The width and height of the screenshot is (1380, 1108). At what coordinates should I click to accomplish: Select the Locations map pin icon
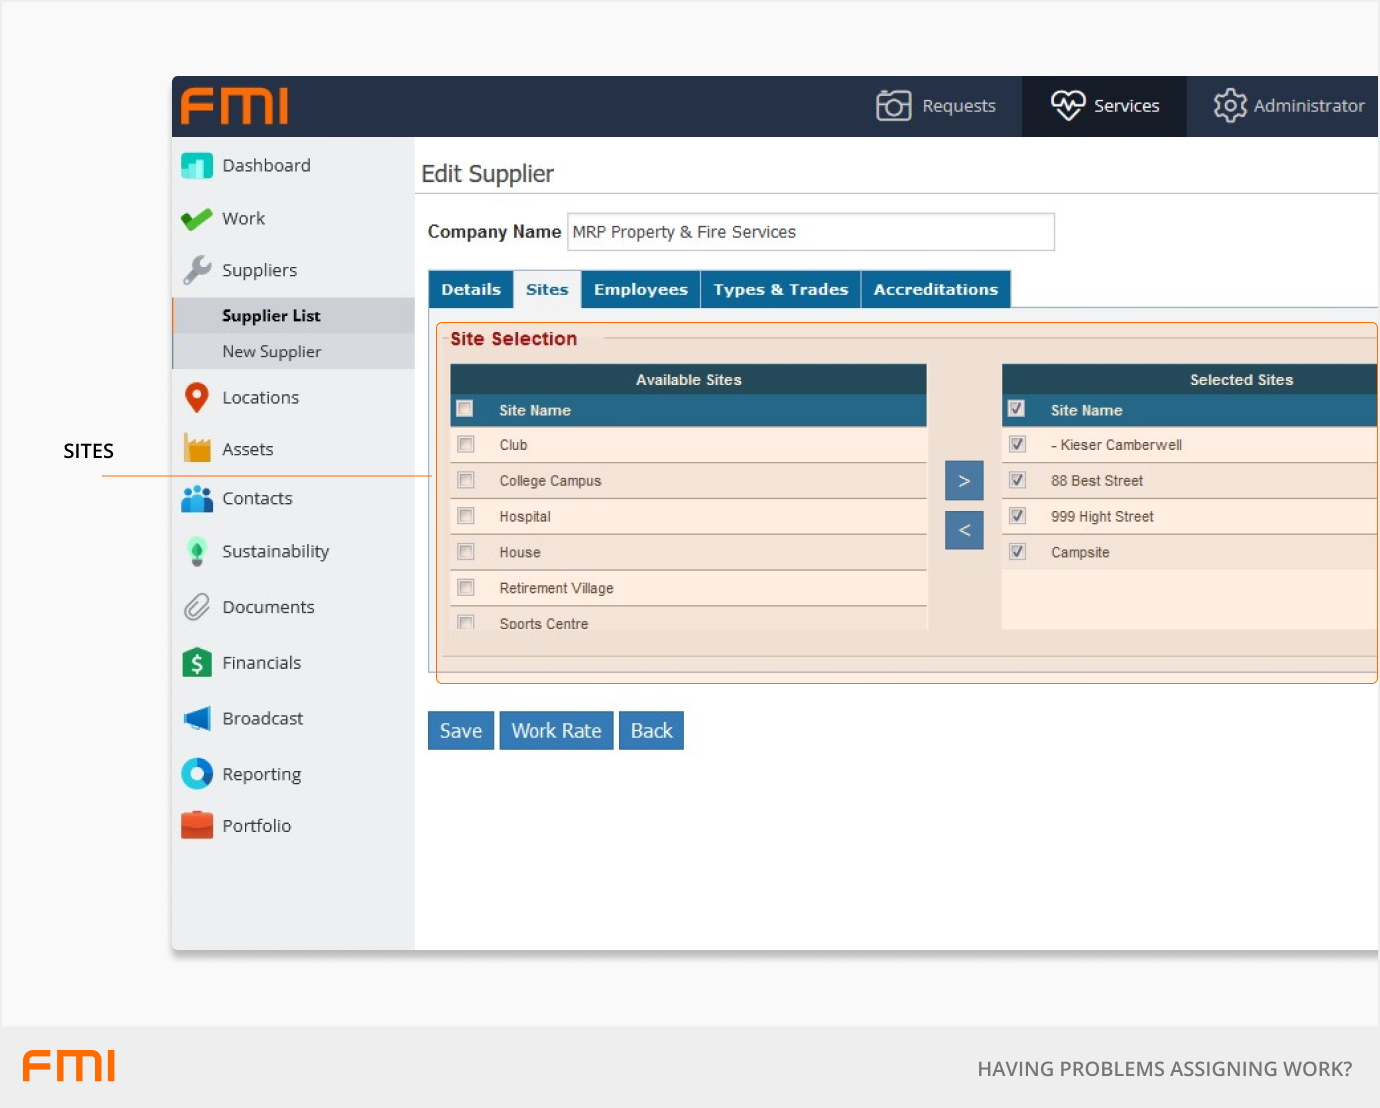coord(197,398)
